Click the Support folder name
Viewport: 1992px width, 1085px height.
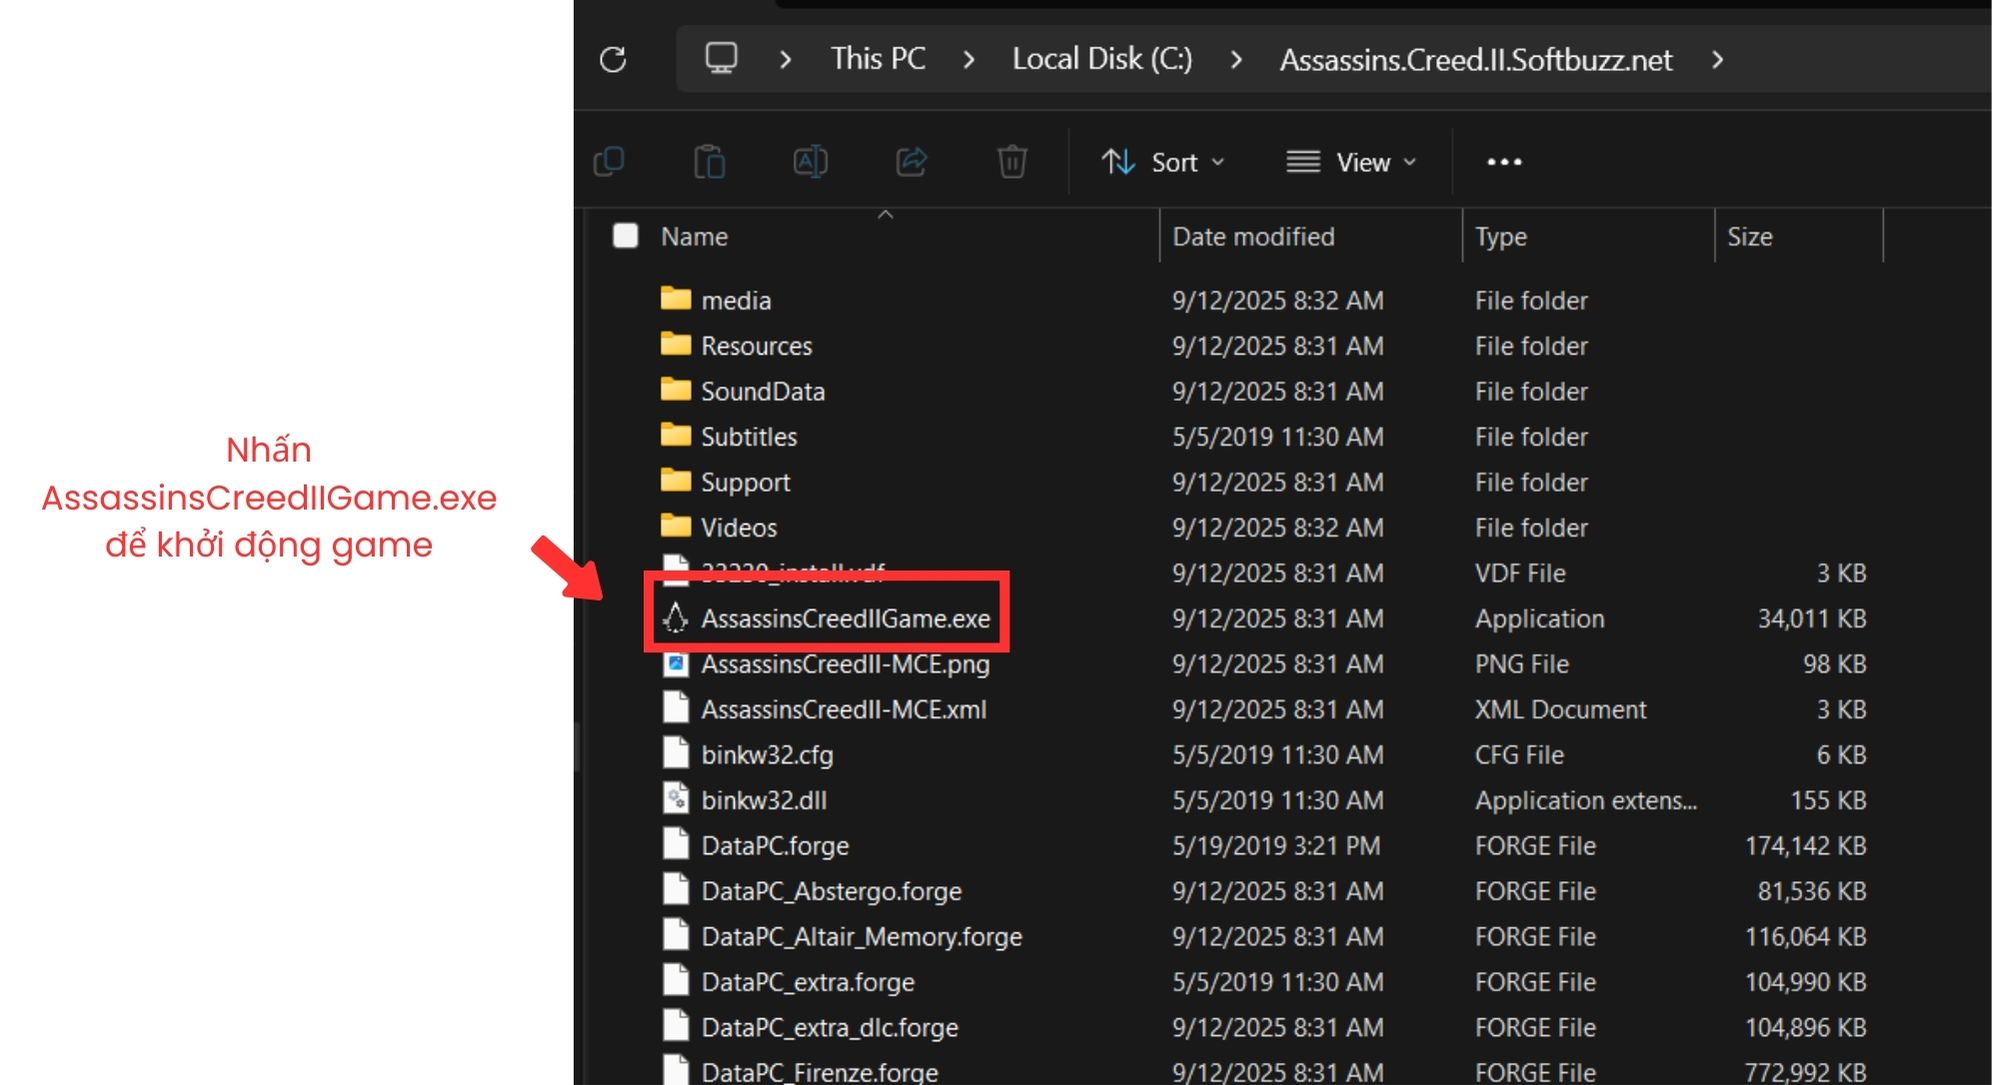(x=745, y=483)
